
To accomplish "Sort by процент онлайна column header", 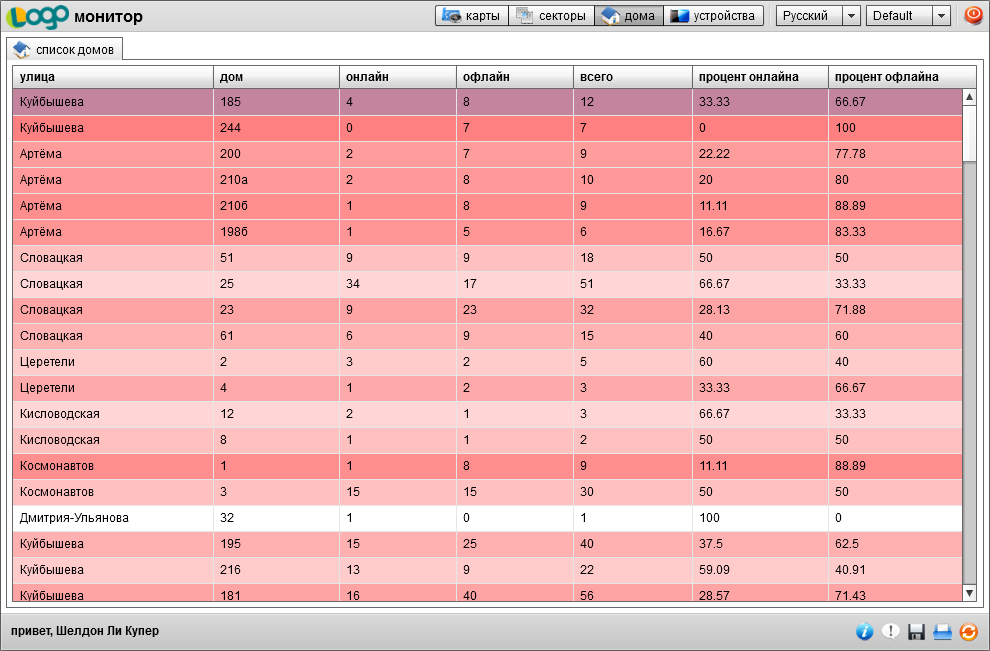I will point(760,77).
